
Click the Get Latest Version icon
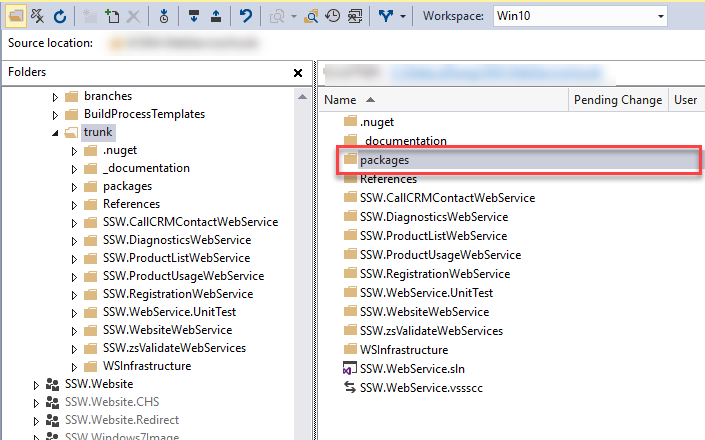tap(164, 16)
